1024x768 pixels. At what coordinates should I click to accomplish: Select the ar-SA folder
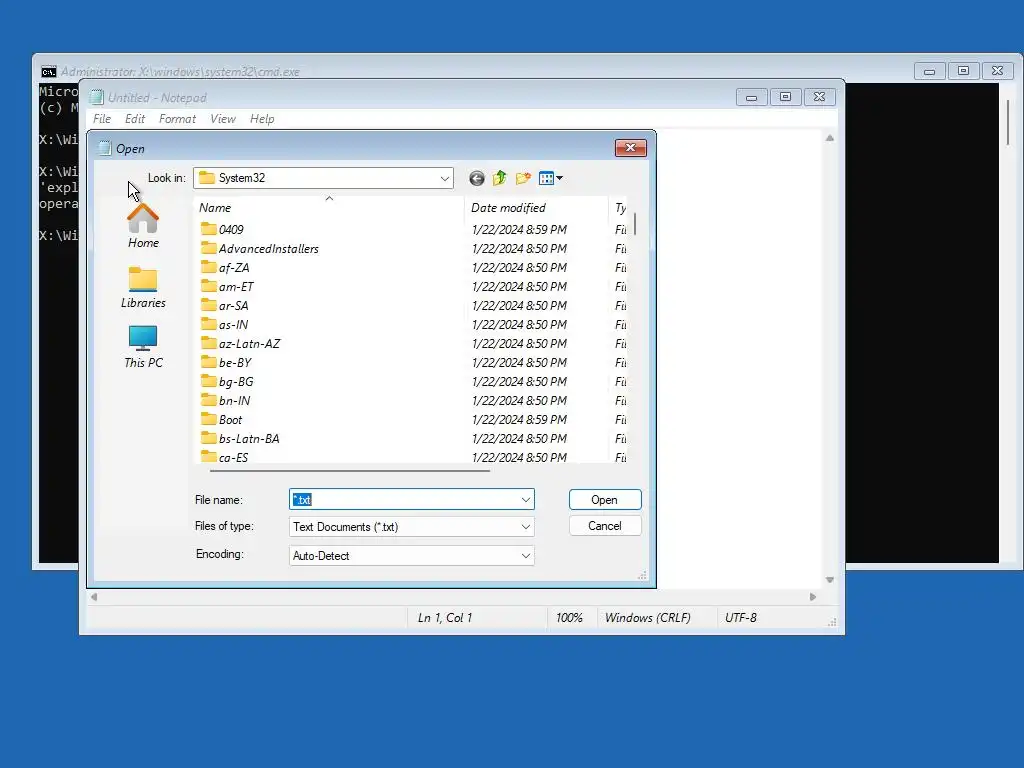[x=224, y=305]
